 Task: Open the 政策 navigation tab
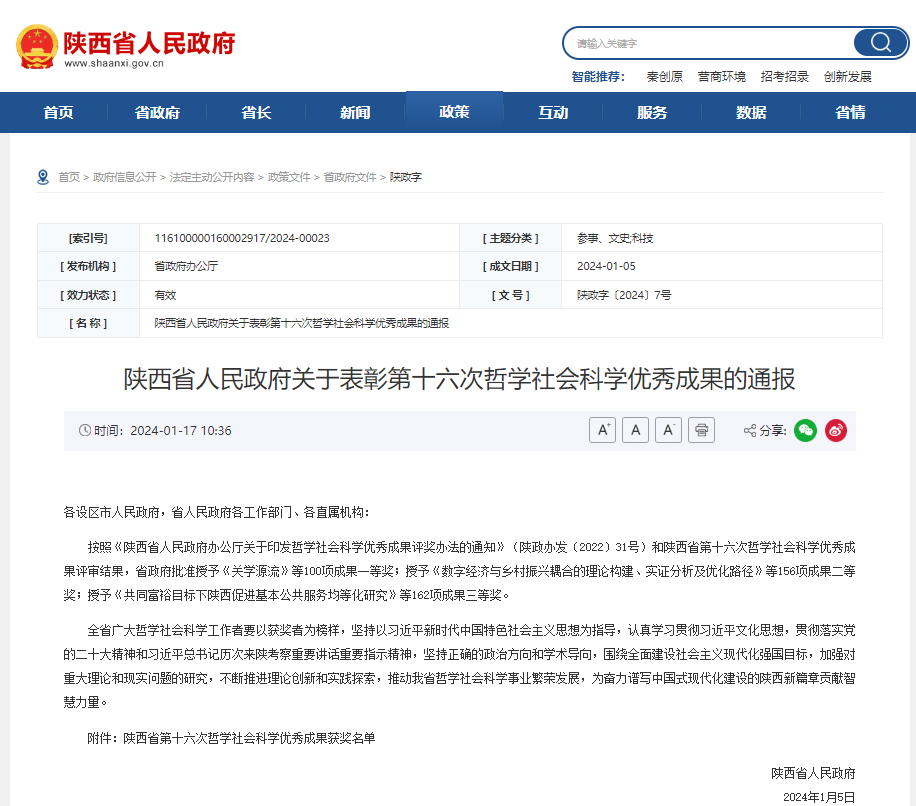pyautogui.click(x=454, y=112)
